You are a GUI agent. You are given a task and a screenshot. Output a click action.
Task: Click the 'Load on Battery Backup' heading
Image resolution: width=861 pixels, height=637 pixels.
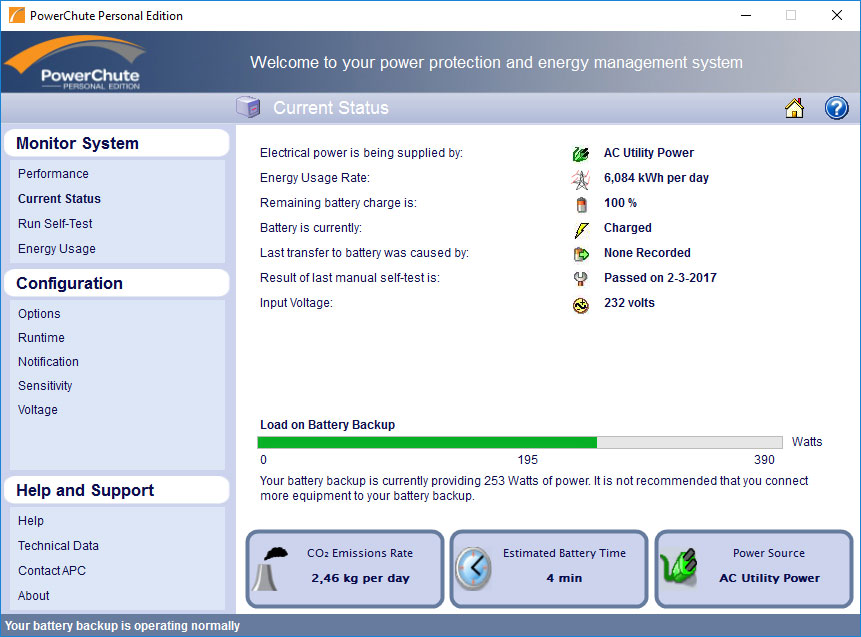coord(328,425)
